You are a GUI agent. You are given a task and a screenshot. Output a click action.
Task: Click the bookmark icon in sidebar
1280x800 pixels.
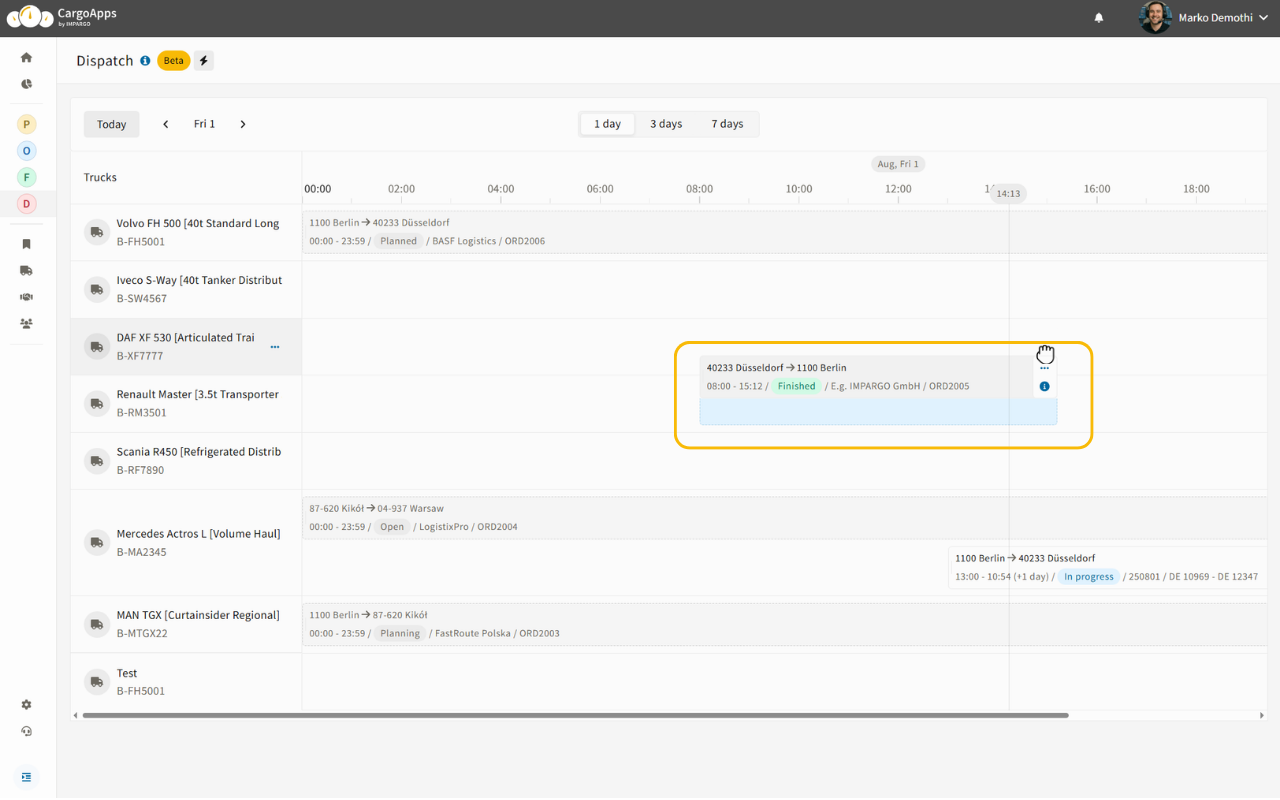[26, 244]
